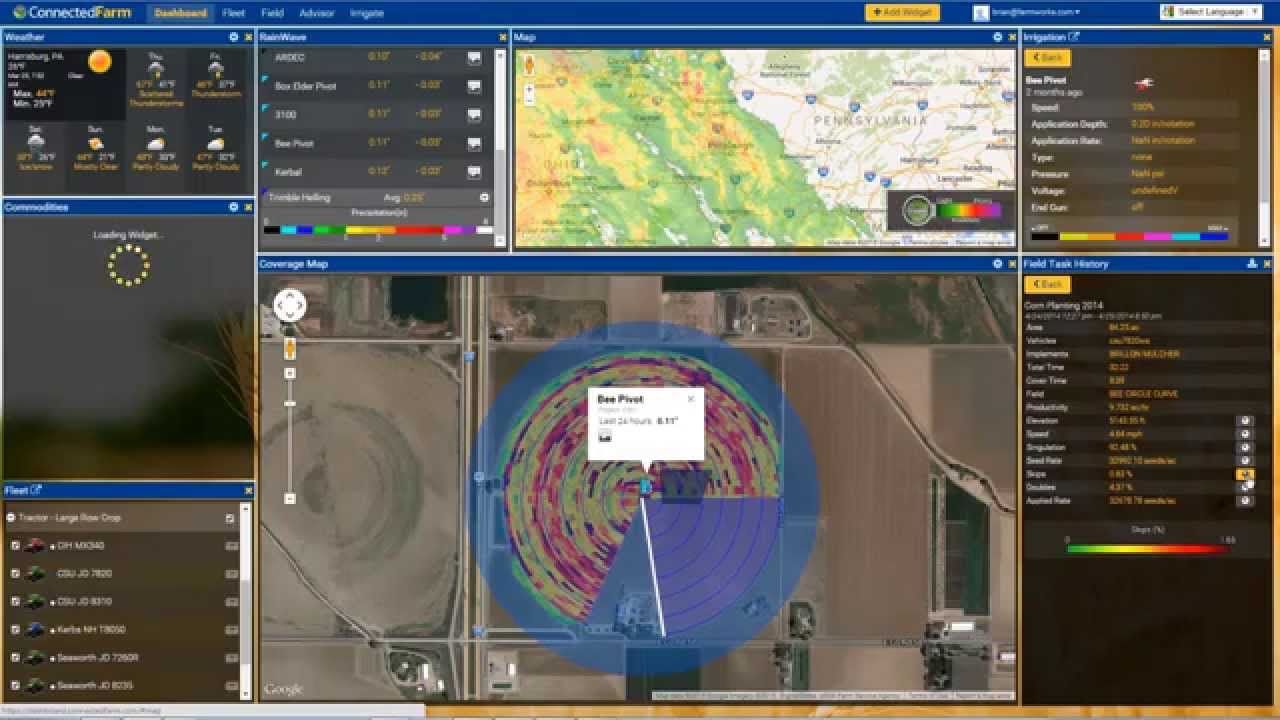Close the Bee Pivot popup
This screenshot has width=1280, height=720.
(690, 399)
